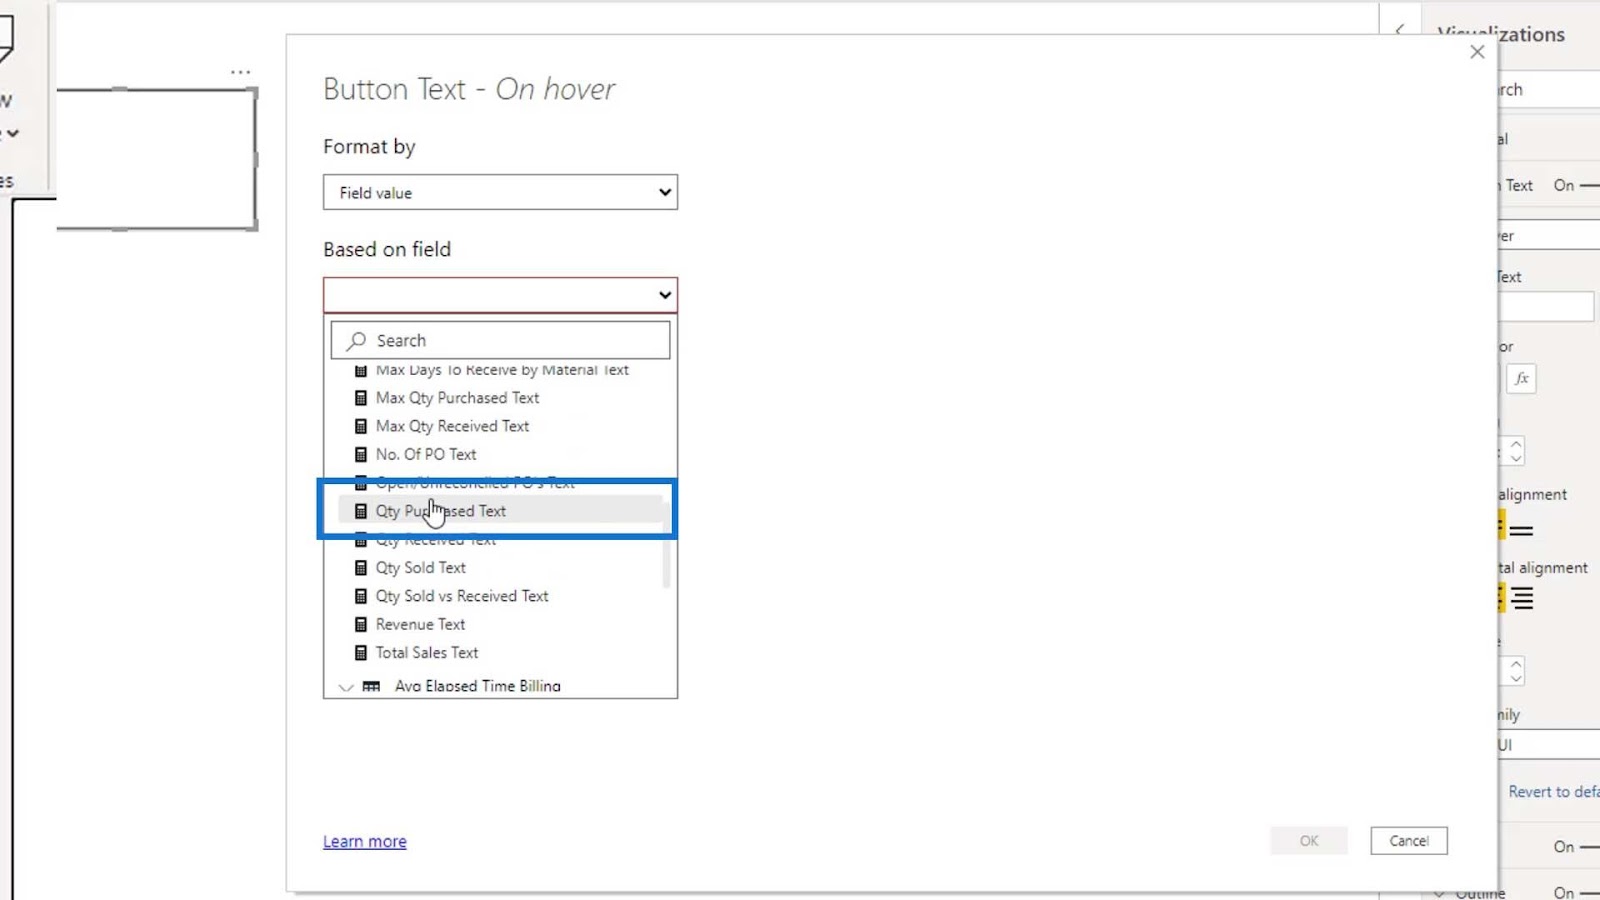Click the Based on field dropdown arrow
The height and width of the screenshot is (900, 1600).
(x=664, y=295)
